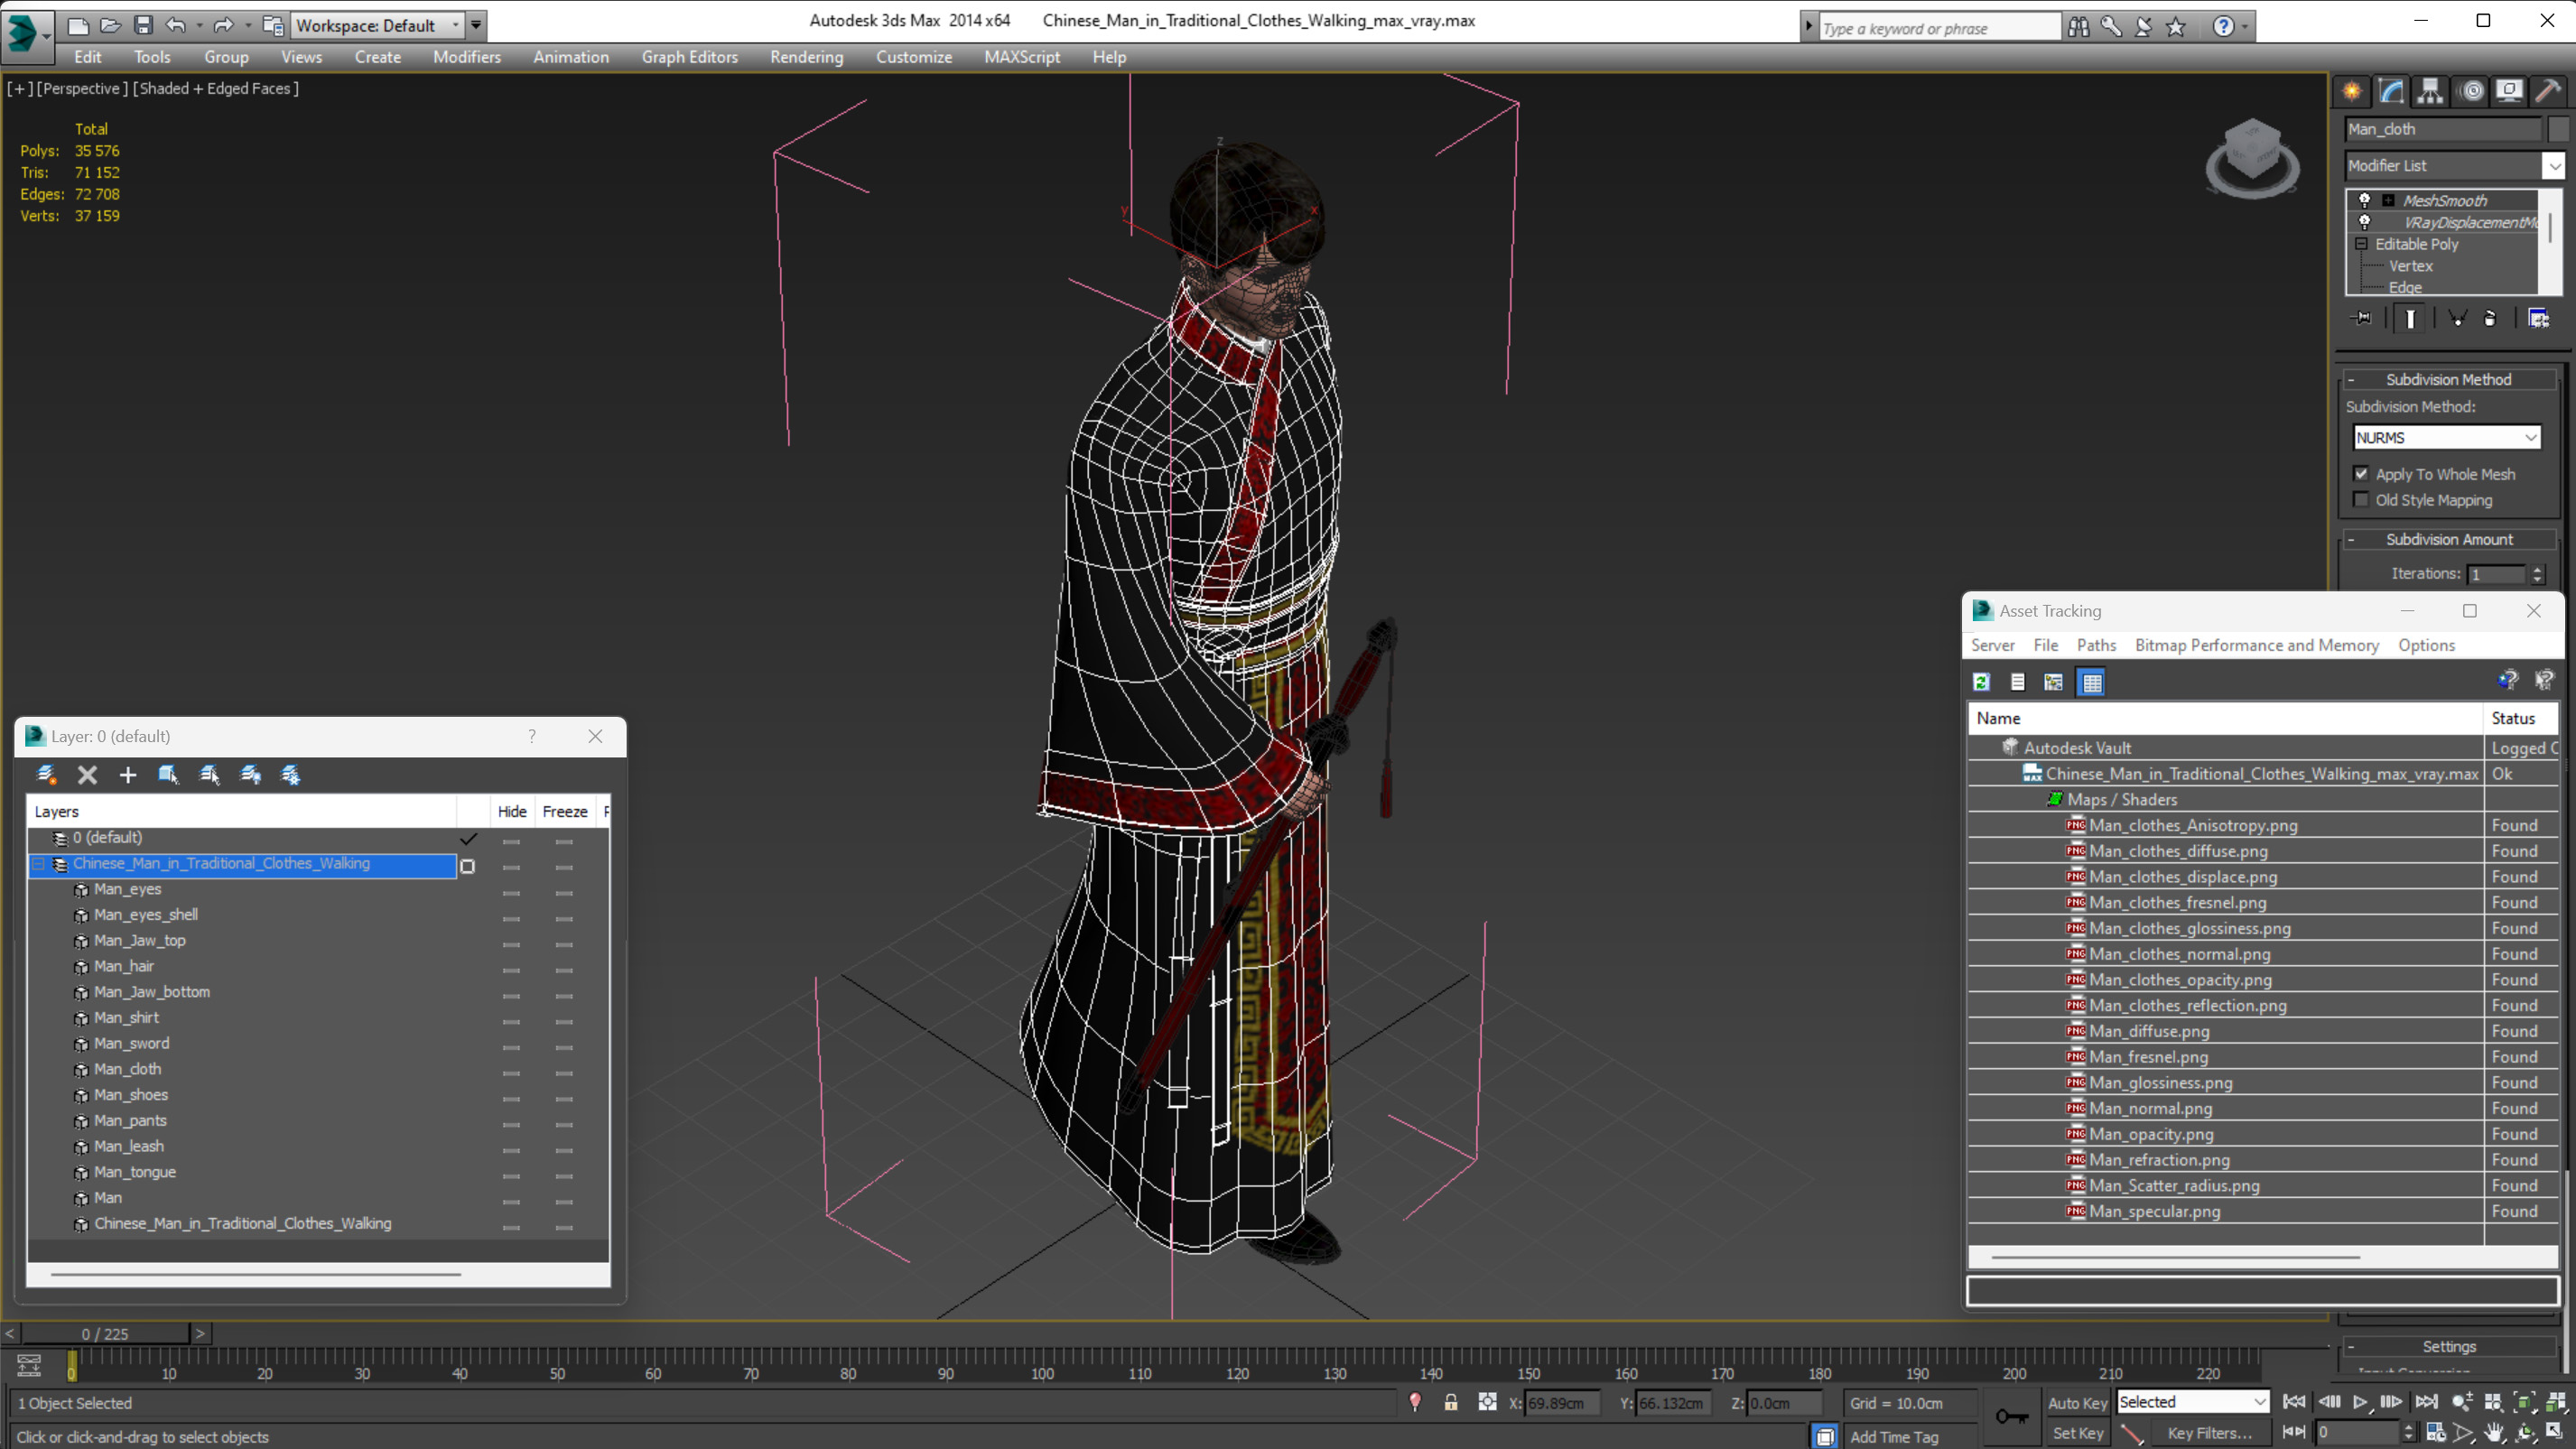Collapse the Editable Poly tree node

pyautogui.click(x=2362, y=244)
